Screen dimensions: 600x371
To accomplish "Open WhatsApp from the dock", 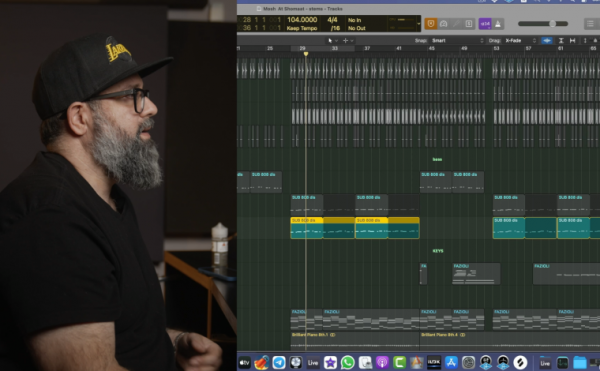I will tap(347, 362).
